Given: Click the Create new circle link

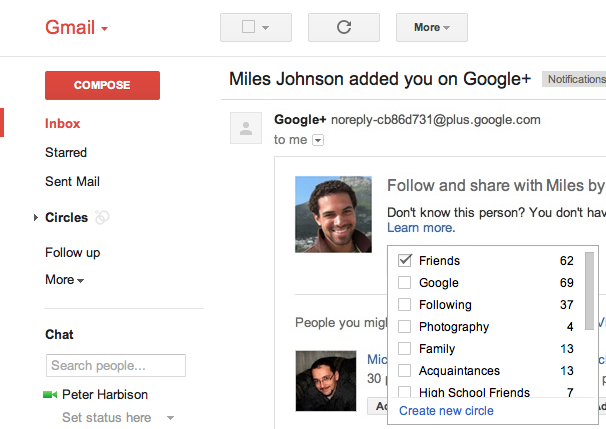Looking at the screenshot, I should (446, 410).
